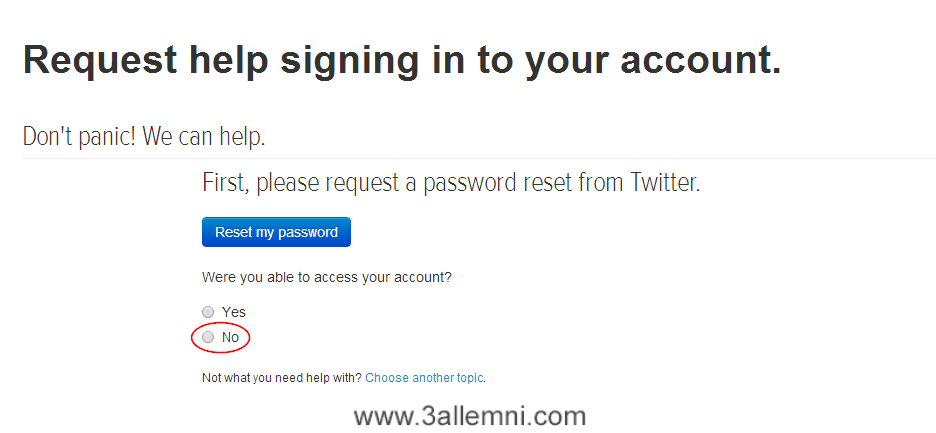Click the "We can help." phrase
Image resolution: width=936 pixels, height=433 pixels.
pyautogui.click(x=204, y=137)
